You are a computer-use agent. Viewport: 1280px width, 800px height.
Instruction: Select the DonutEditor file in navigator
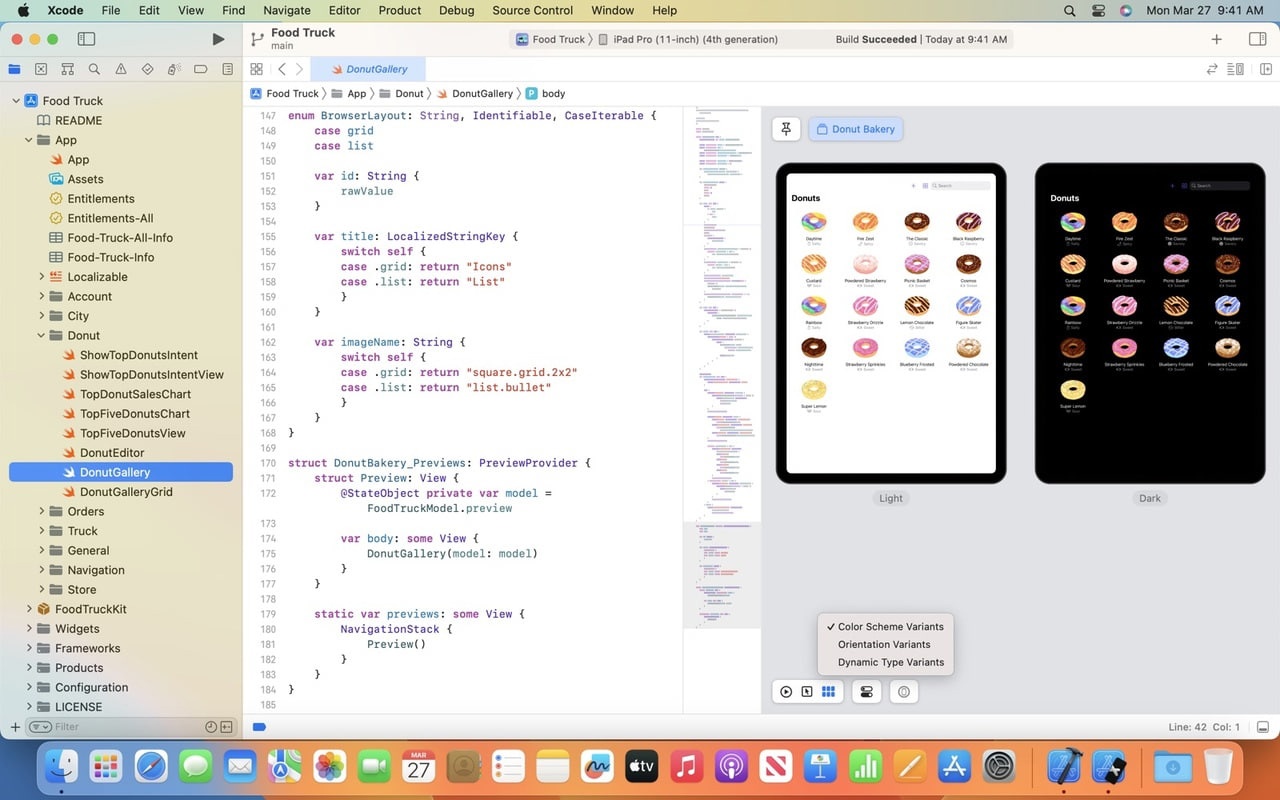coord(112,453)
